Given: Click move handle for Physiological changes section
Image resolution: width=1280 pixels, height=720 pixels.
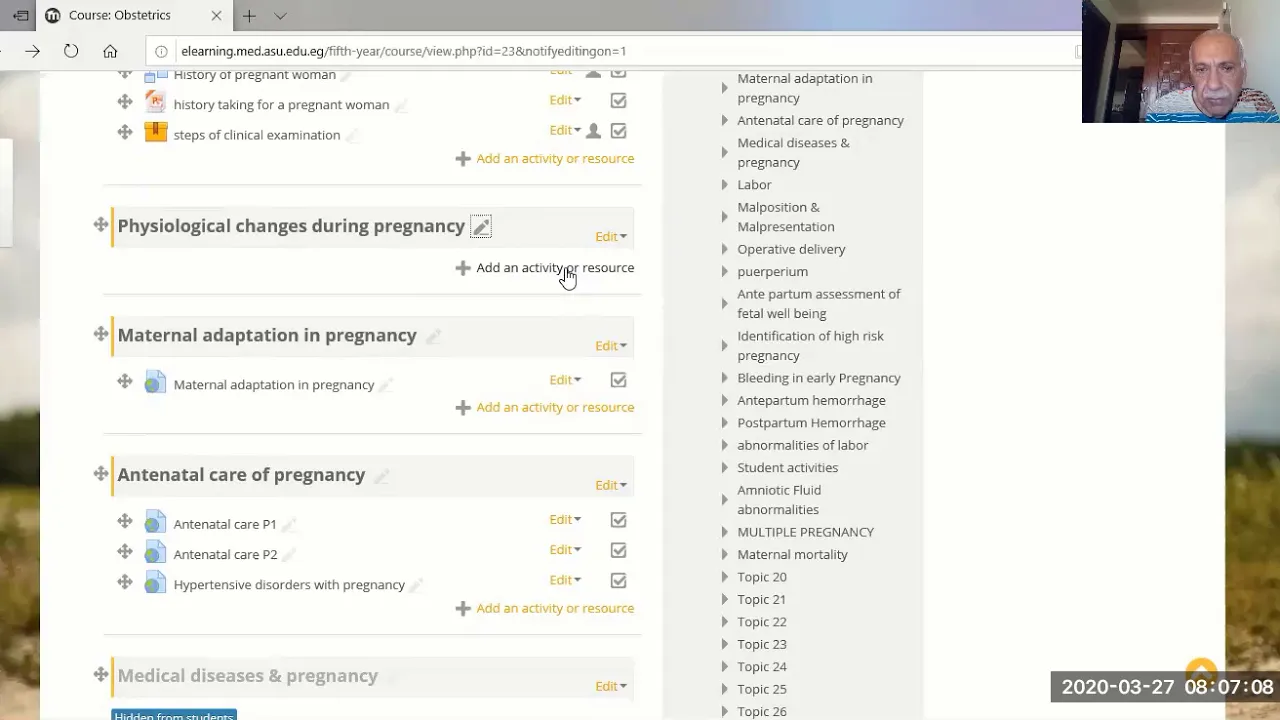Looking at the screenshot, I should 101,224.
